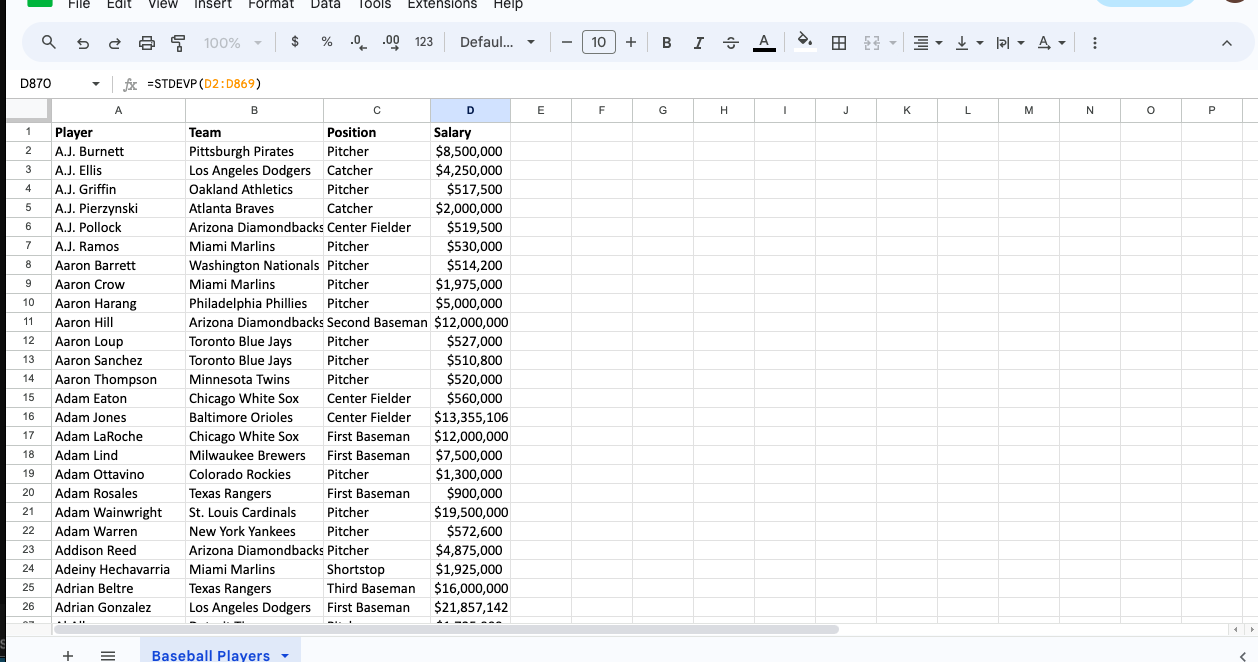Select the Paint format tool
1258x662 pixels.
point(178,42)
